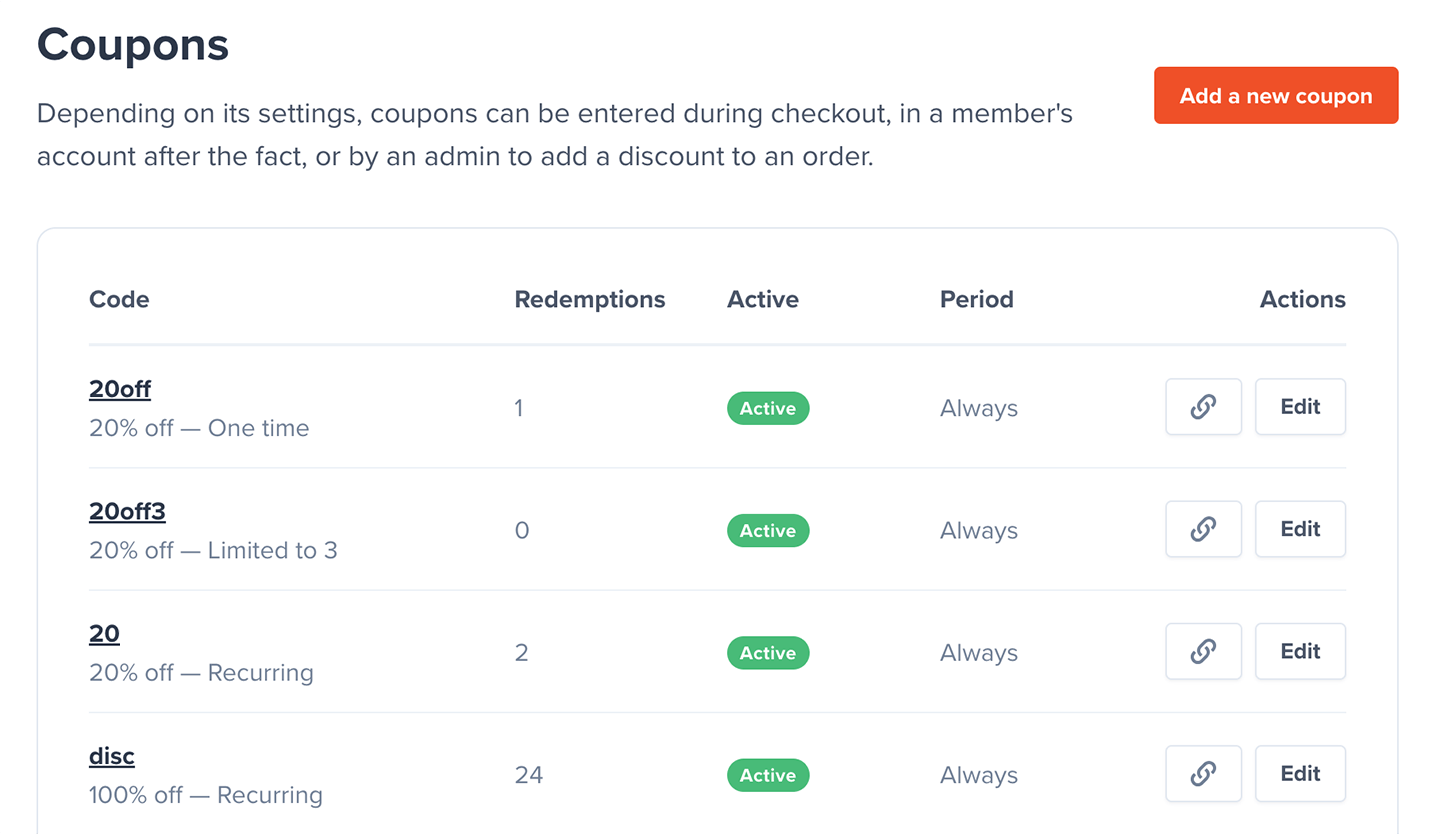Copy link icon for 20off coupon
The width and height of the screenshot is (1440, 834).
[1203, 407]
